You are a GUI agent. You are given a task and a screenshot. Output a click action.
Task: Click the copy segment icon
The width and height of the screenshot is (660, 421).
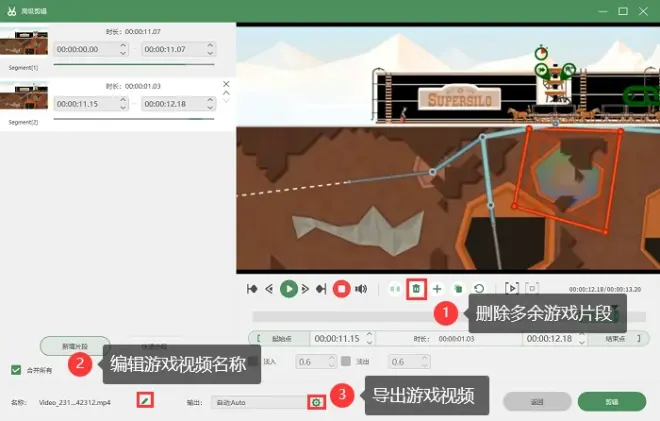[458, 289]
